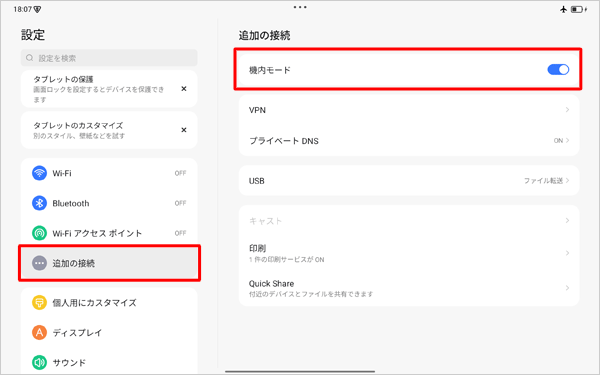Turn off the 機内モード toggle switch
The width and height of the screenshot is (600, 375).
(x=558, y=70)
